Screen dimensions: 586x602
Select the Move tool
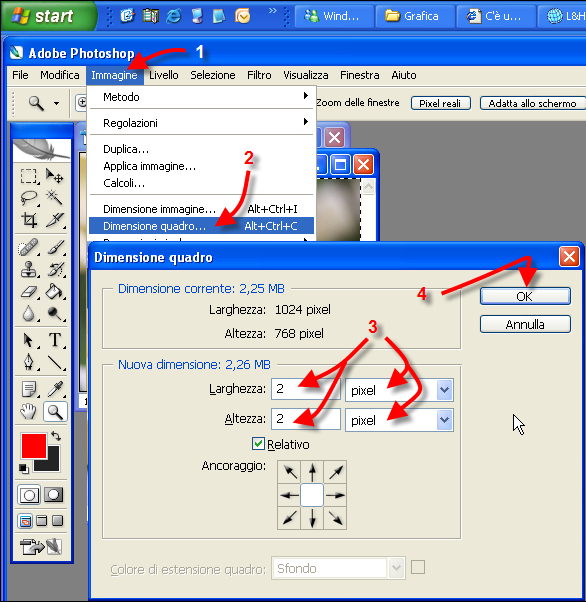pos(55,177)
